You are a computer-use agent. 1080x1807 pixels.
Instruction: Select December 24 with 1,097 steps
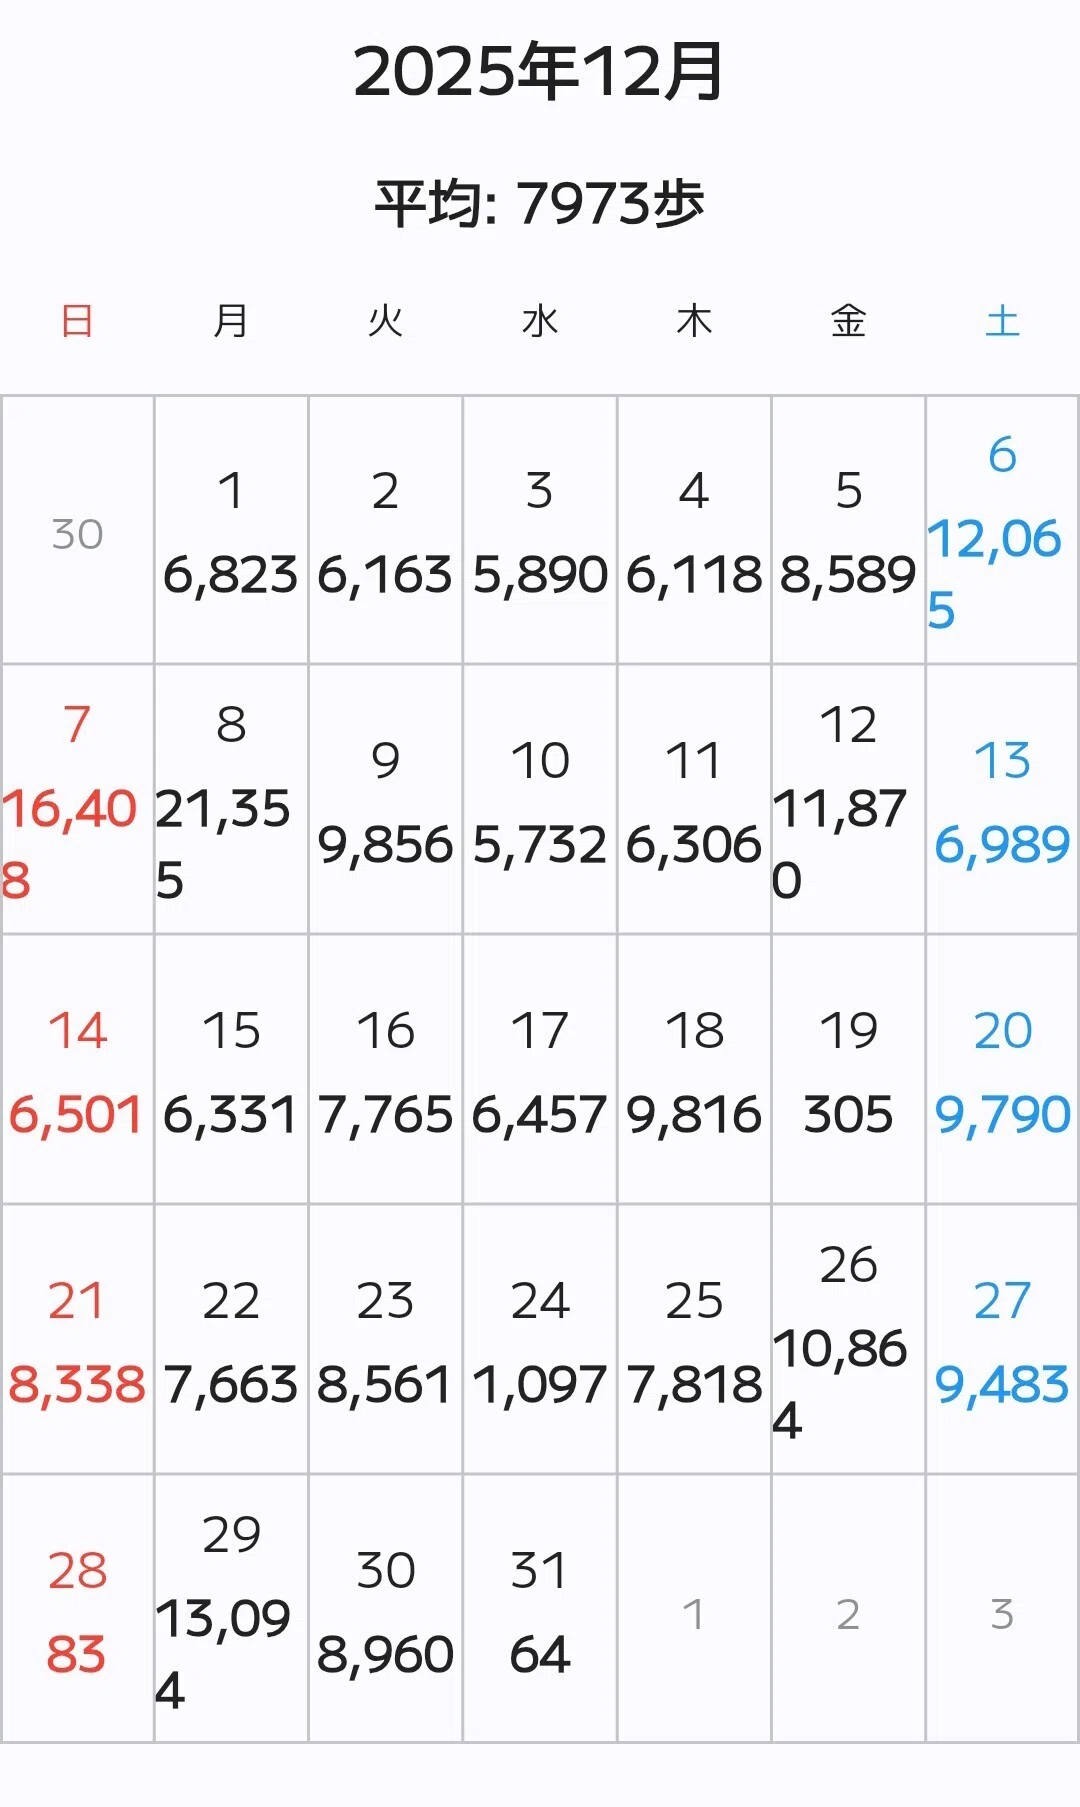tap(540, 1339)
